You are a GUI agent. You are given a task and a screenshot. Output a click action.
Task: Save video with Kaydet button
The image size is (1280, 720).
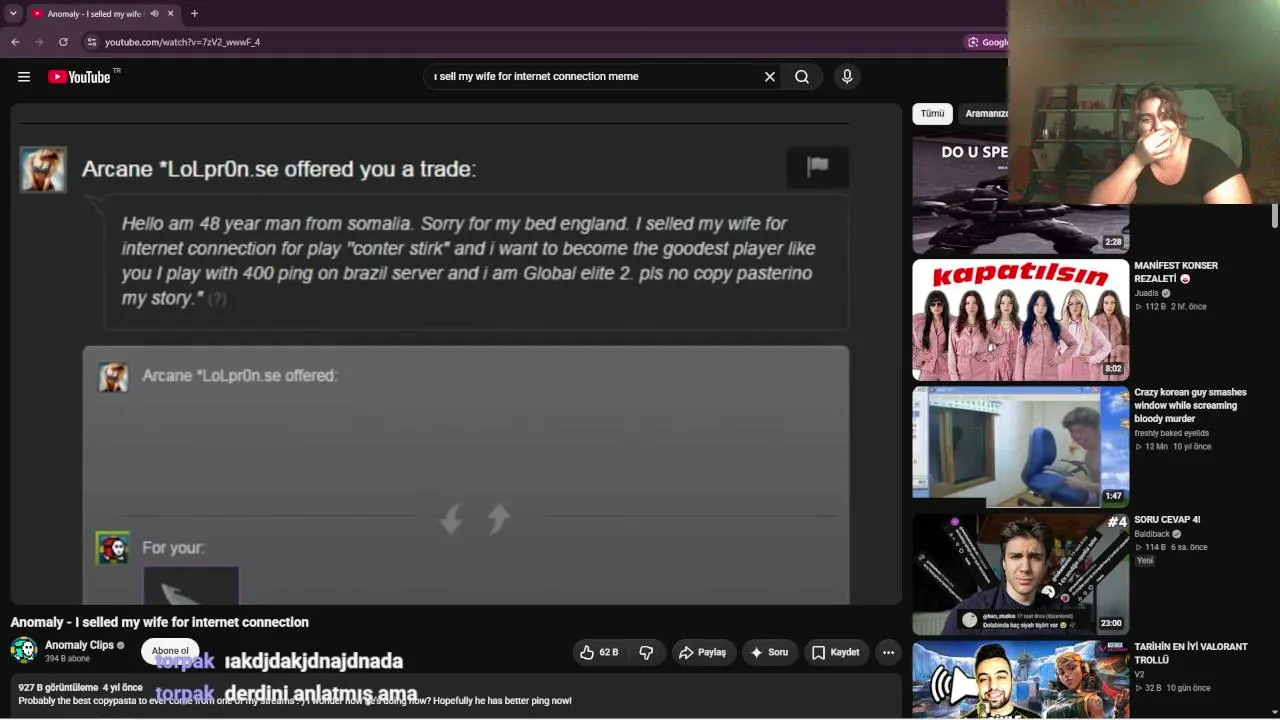pos(836,652)
